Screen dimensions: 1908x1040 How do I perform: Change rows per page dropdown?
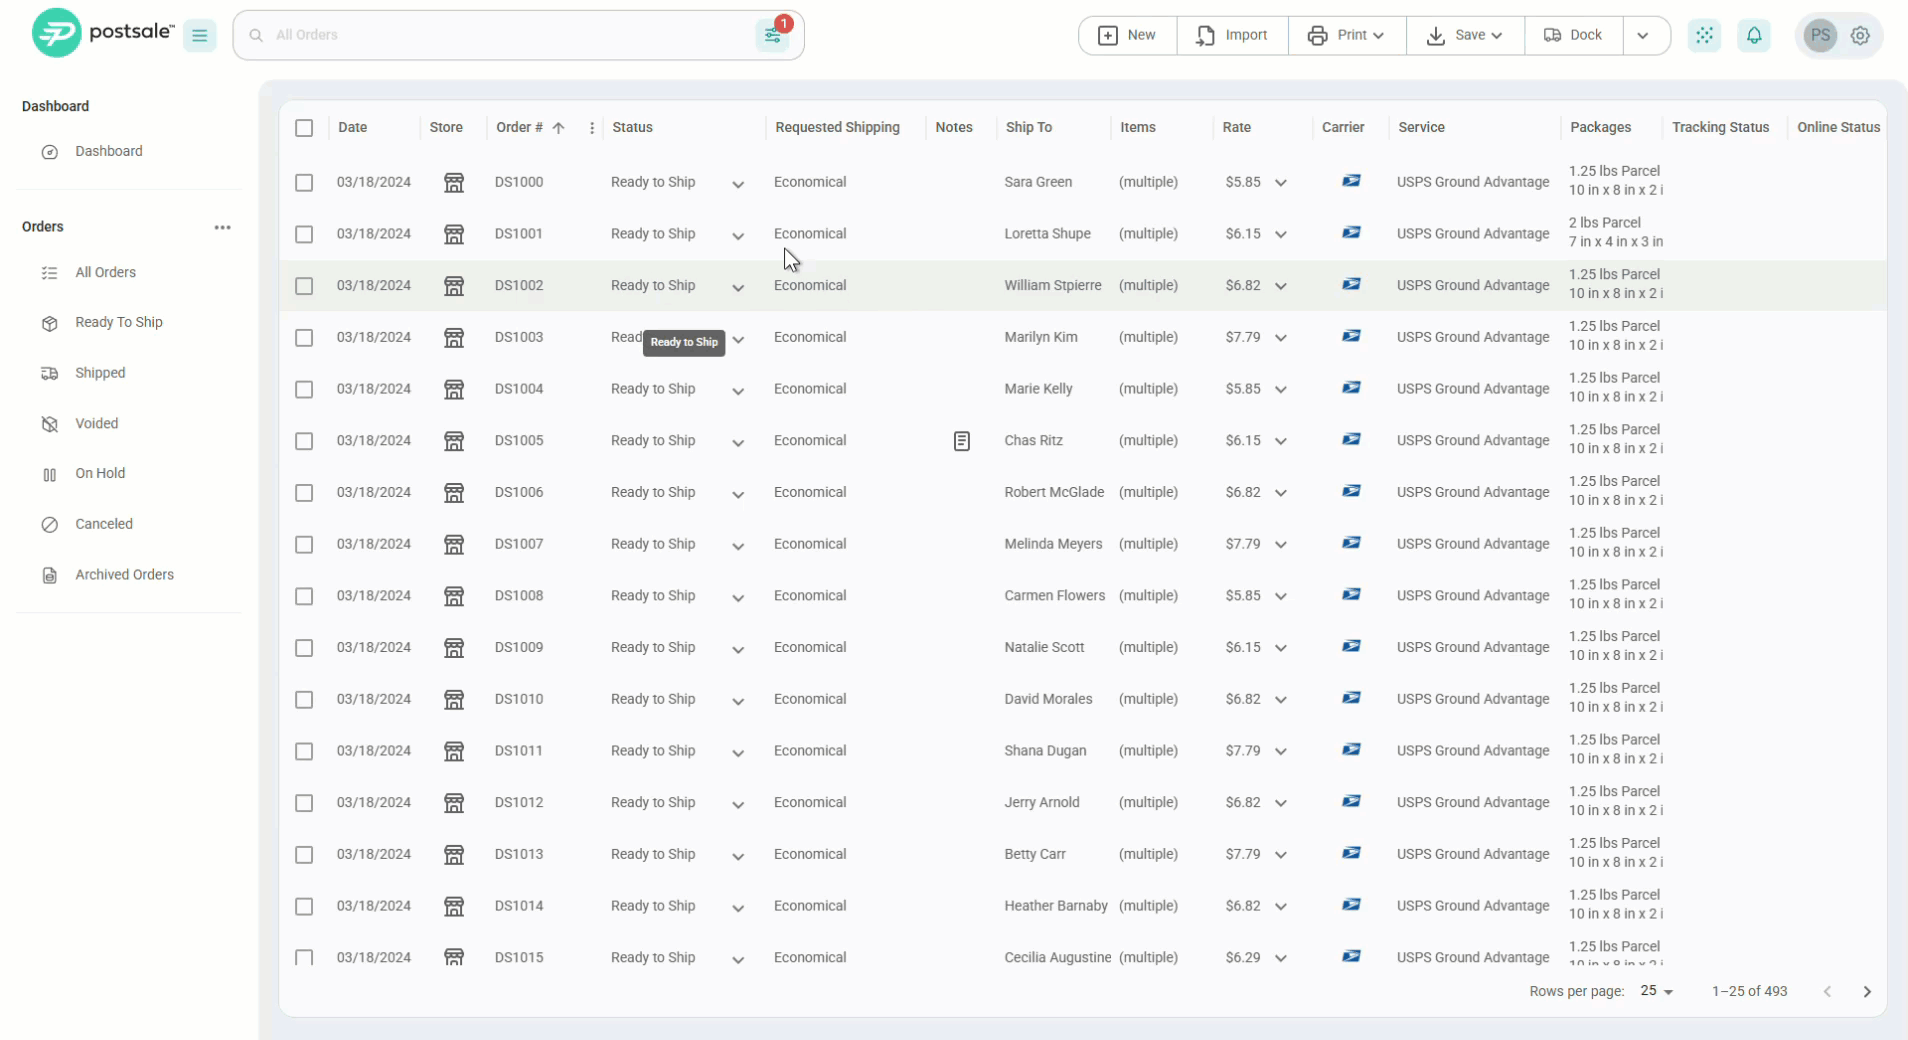tap(1657, 991)
